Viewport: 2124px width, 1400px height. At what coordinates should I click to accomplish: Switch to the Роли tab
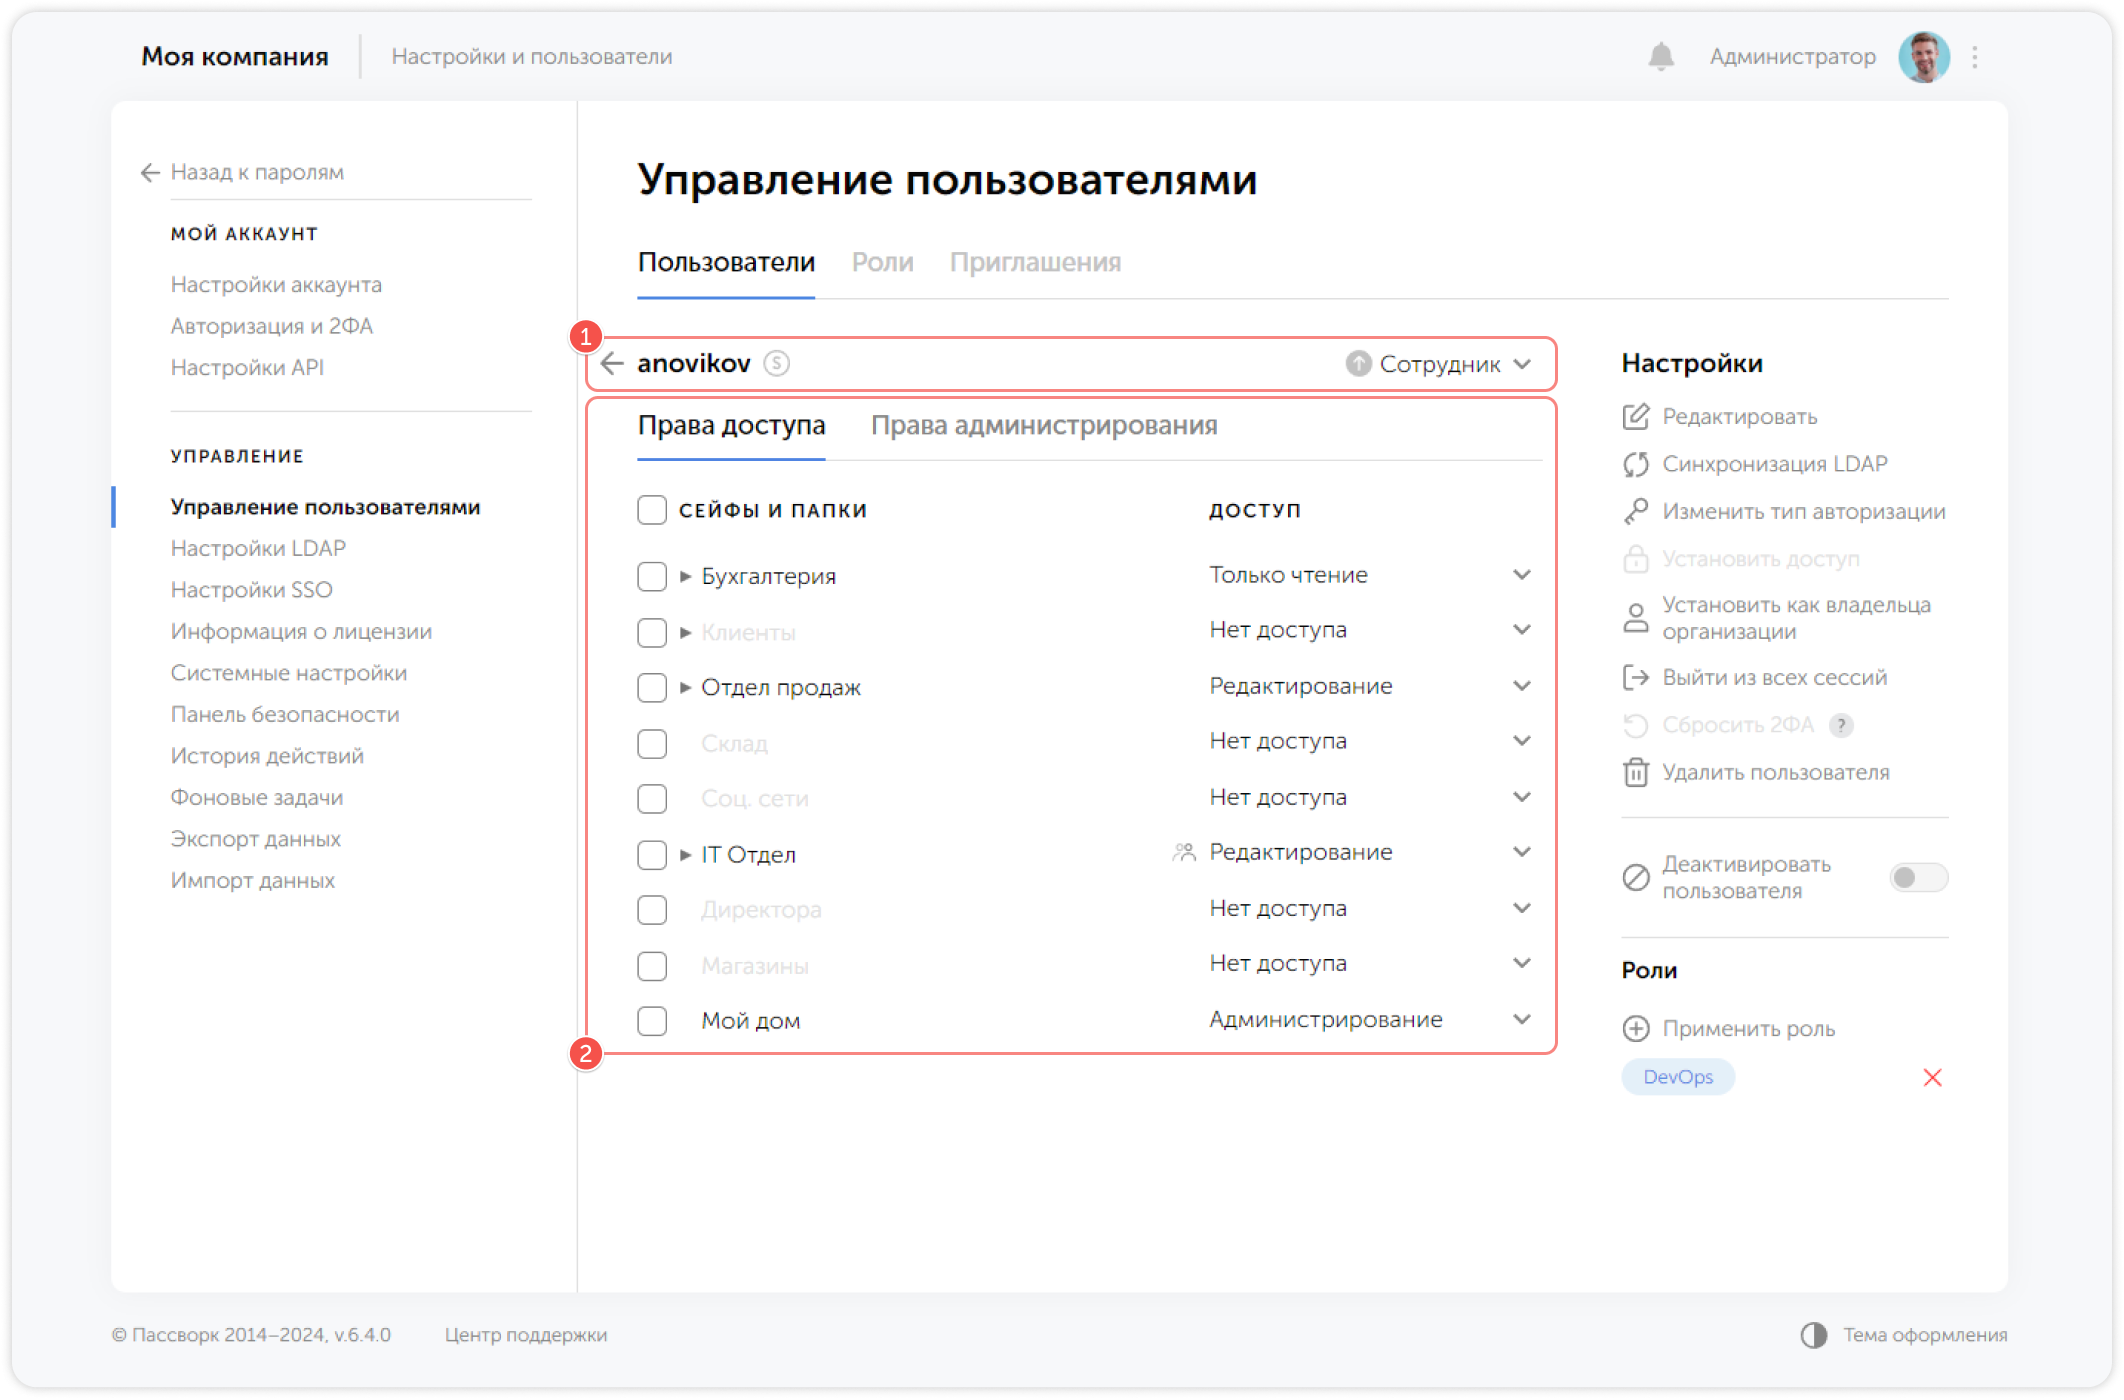[882, 262]
